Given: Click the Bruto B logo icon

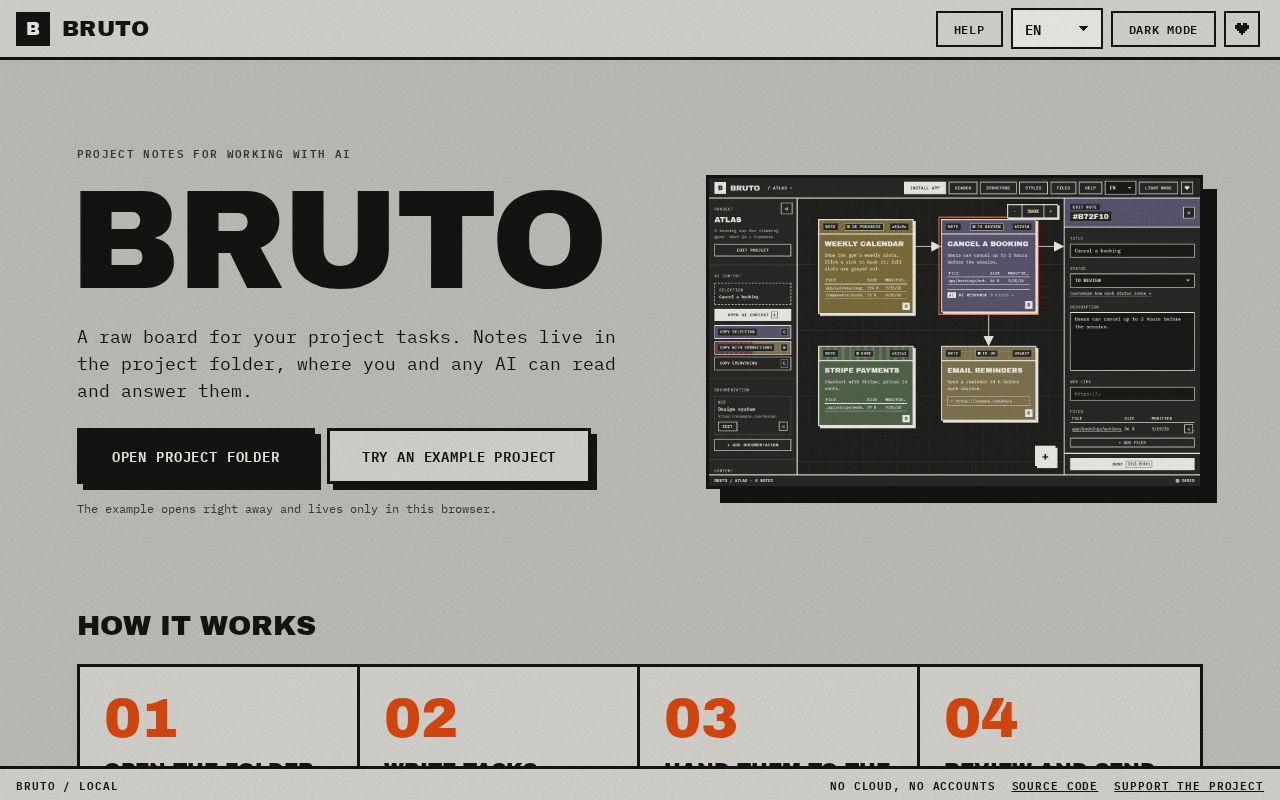Looking at the screenshot, I should click(33, 29).
